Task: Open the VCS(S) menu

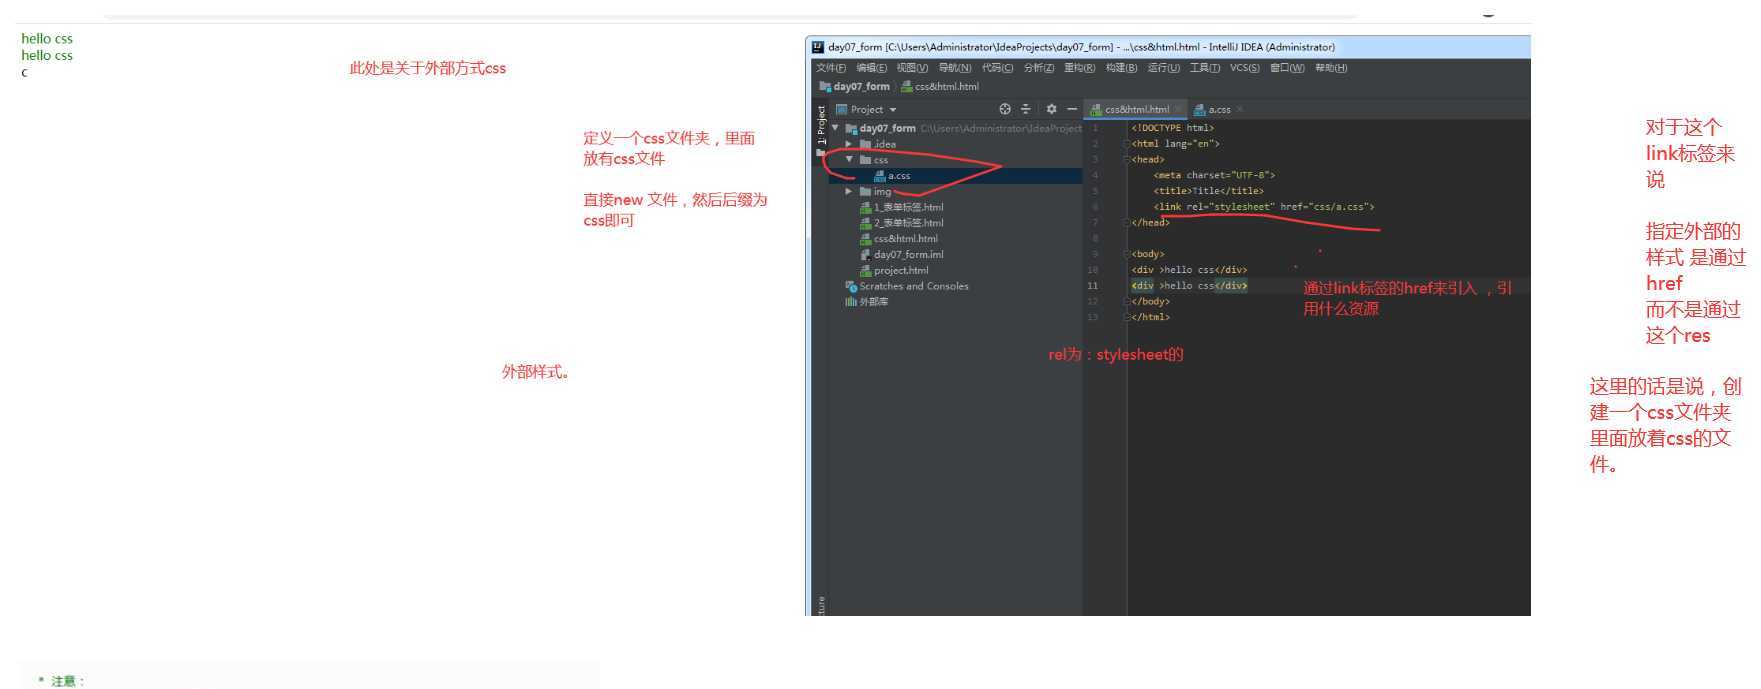Action: [1245, 68]
